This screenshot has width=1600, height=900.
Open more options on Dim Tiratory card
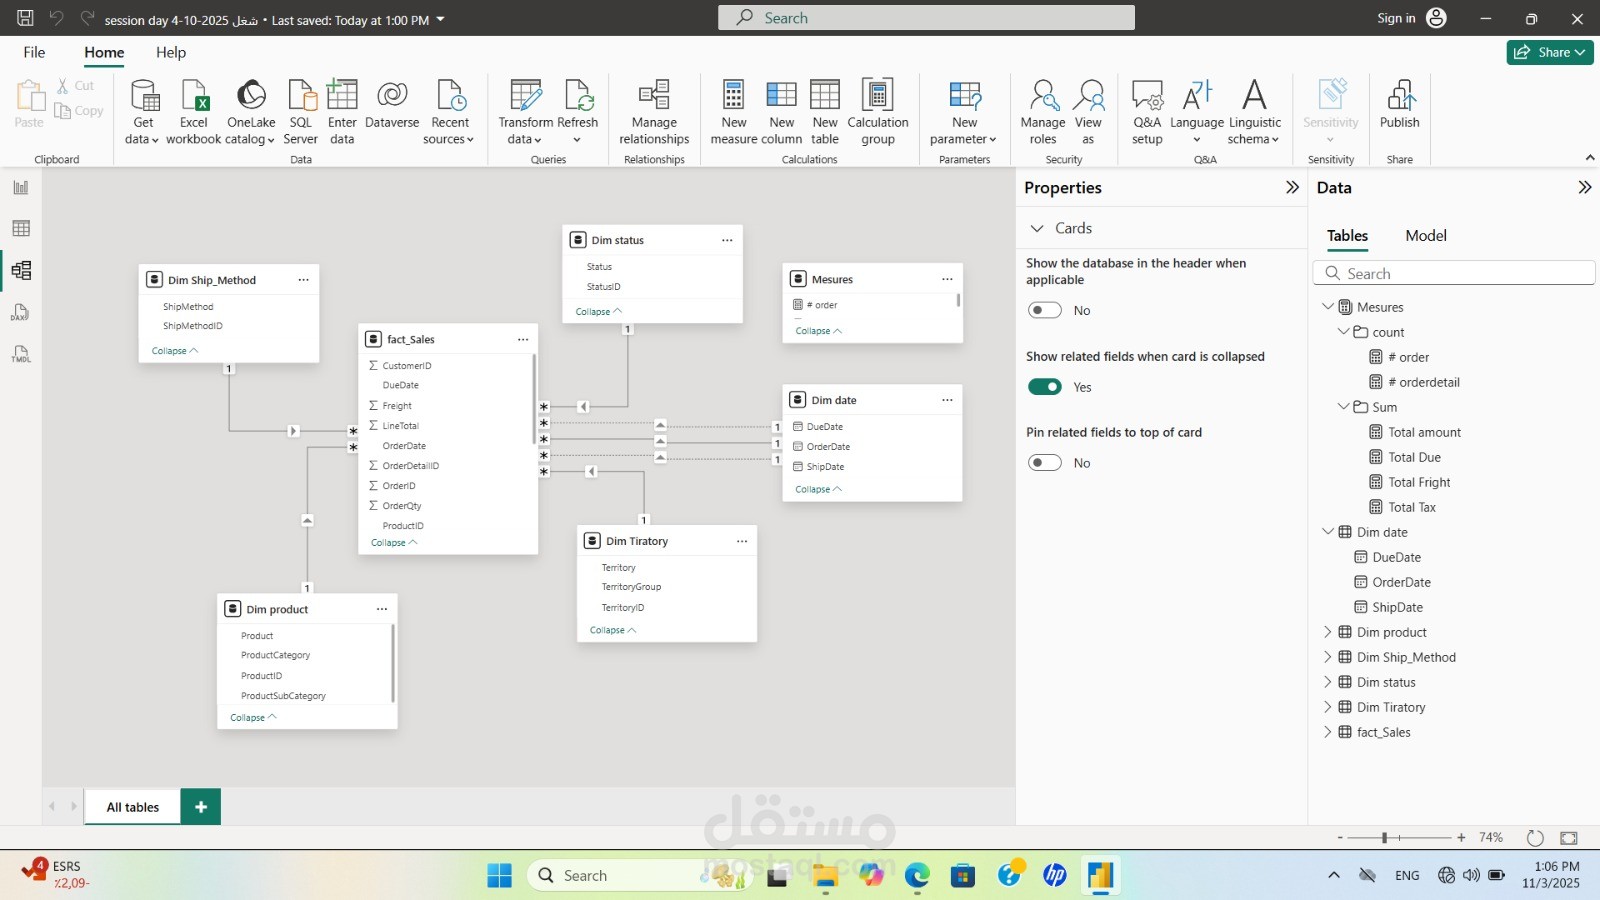tap(742, 541)
